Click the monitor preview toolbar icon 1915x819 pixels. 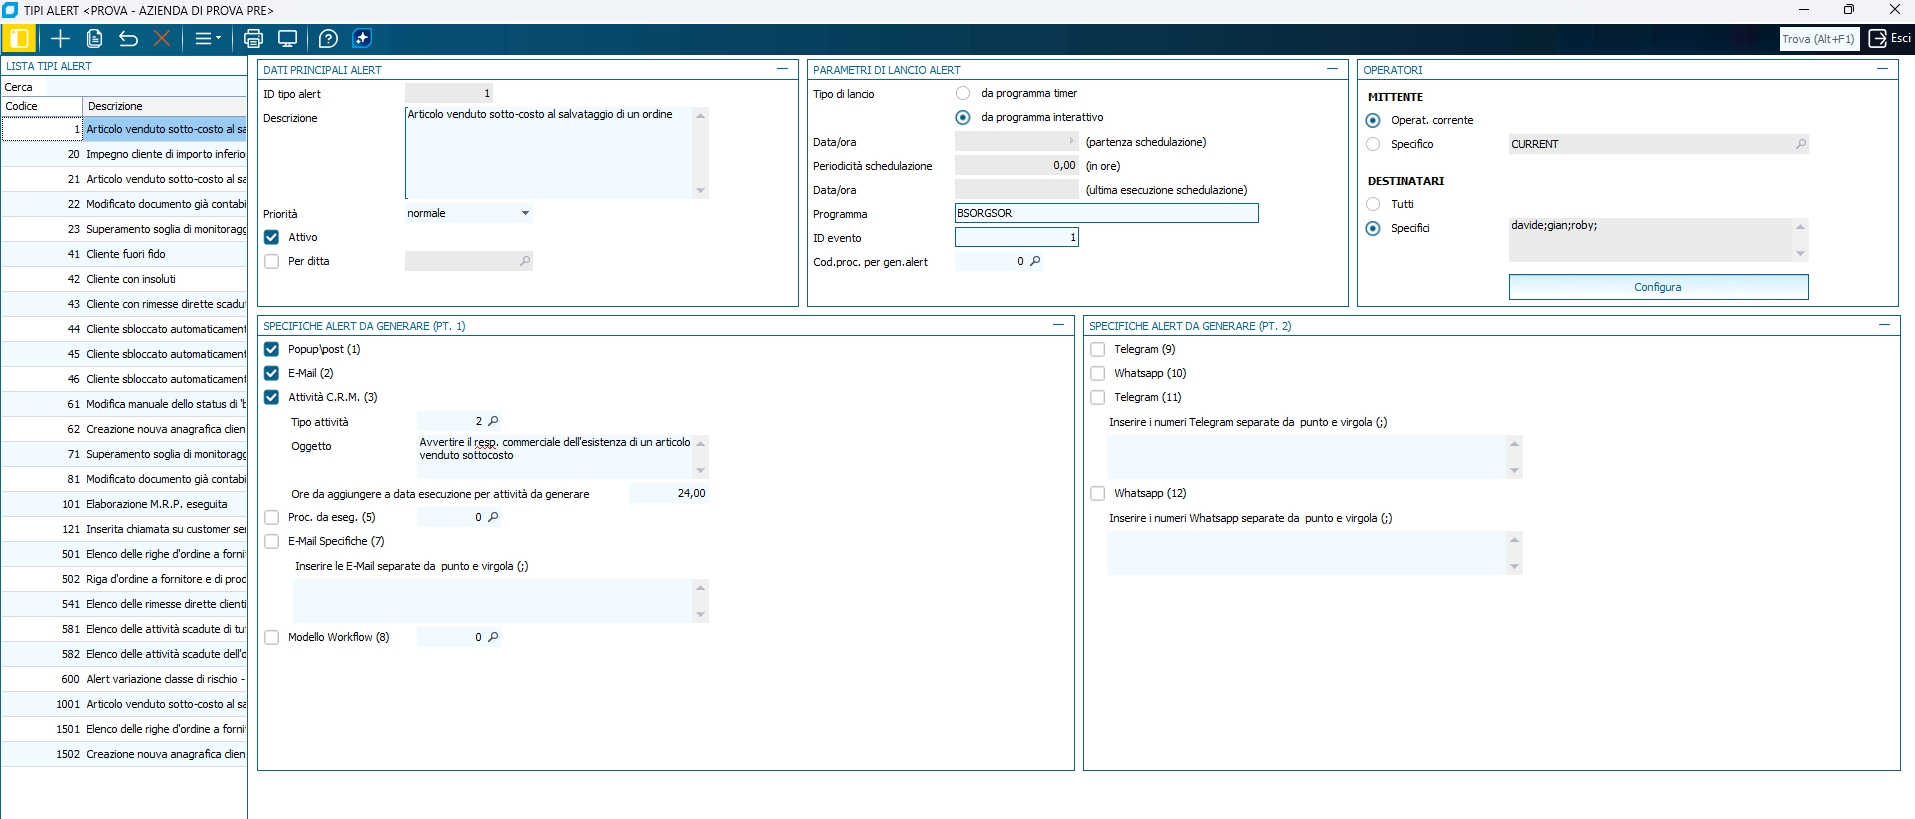[287, 39]
